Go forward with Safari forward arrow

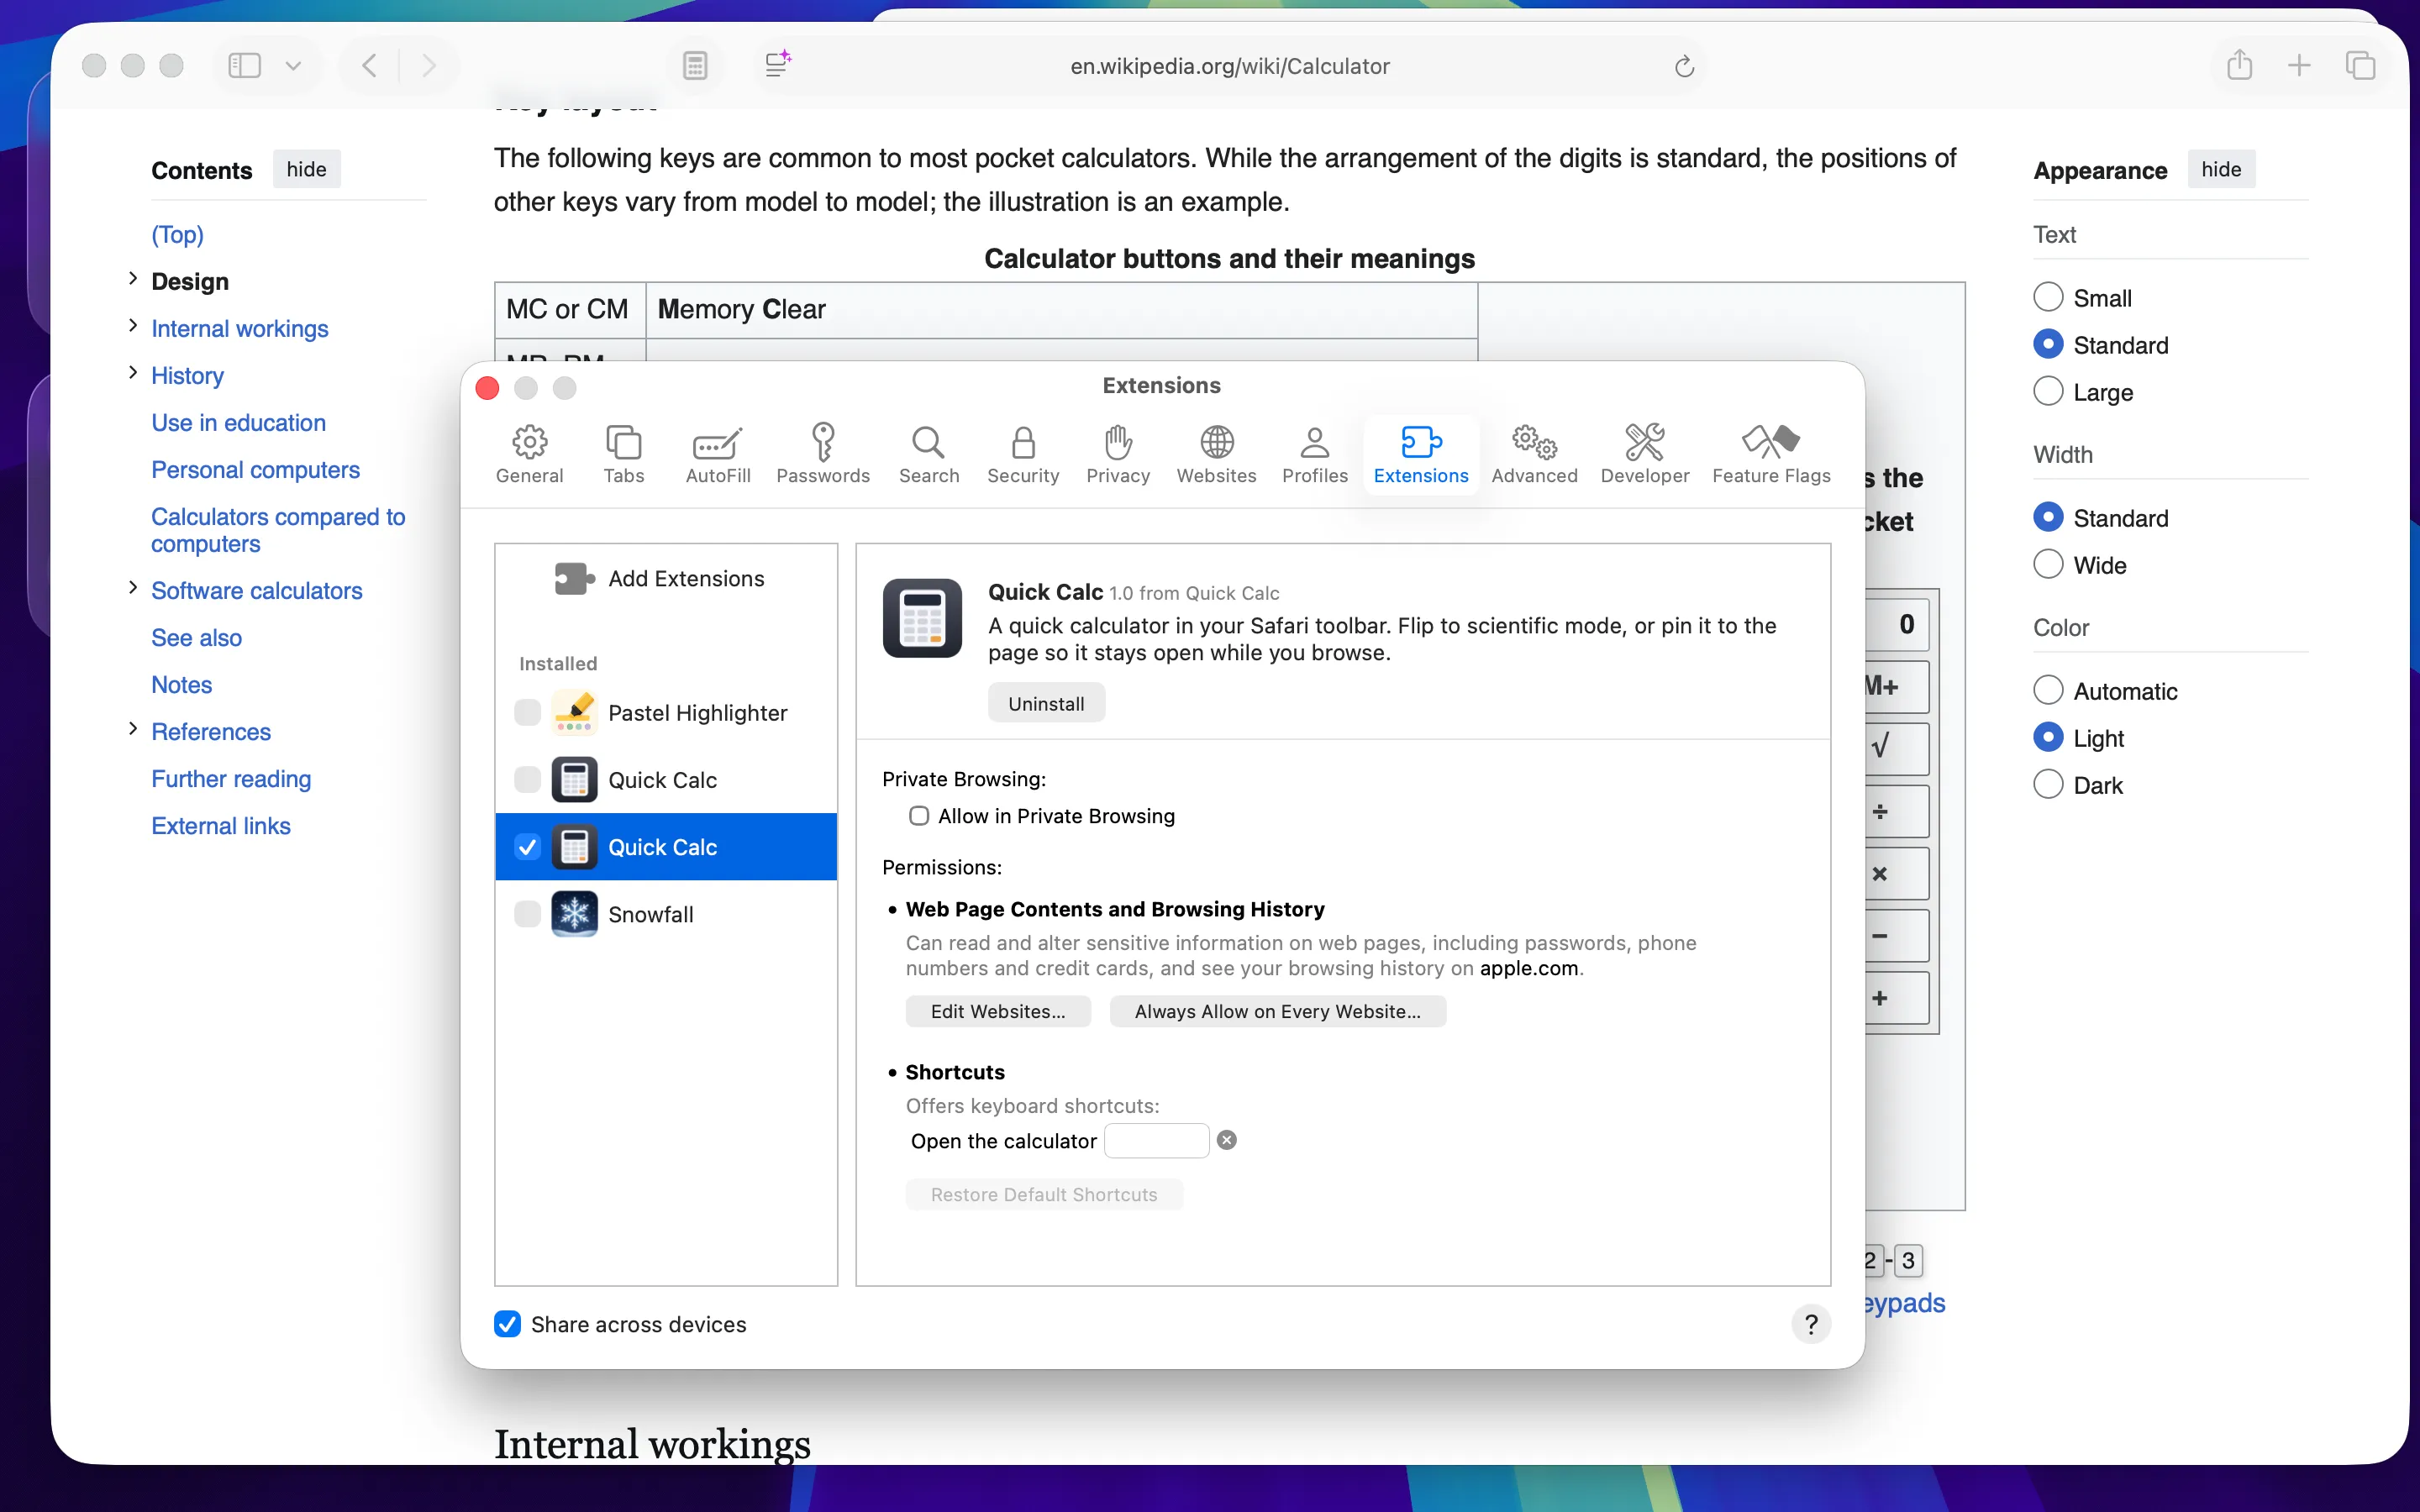429,66
